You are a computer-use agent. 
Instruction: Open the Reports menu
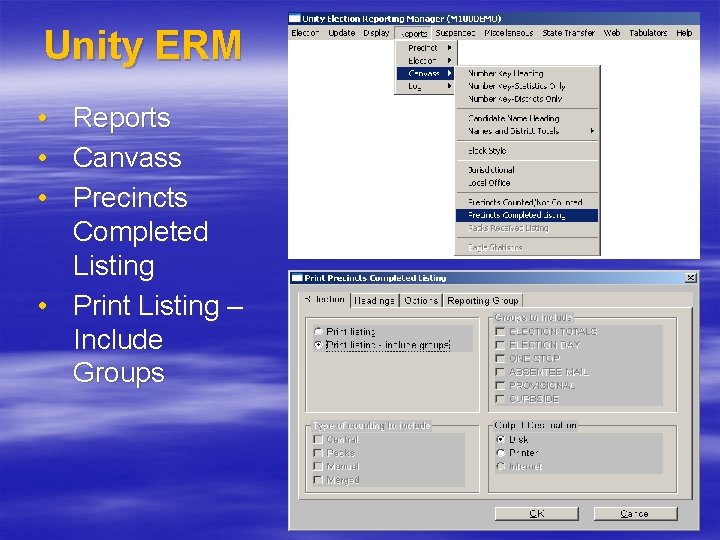[x=413, y=34]
